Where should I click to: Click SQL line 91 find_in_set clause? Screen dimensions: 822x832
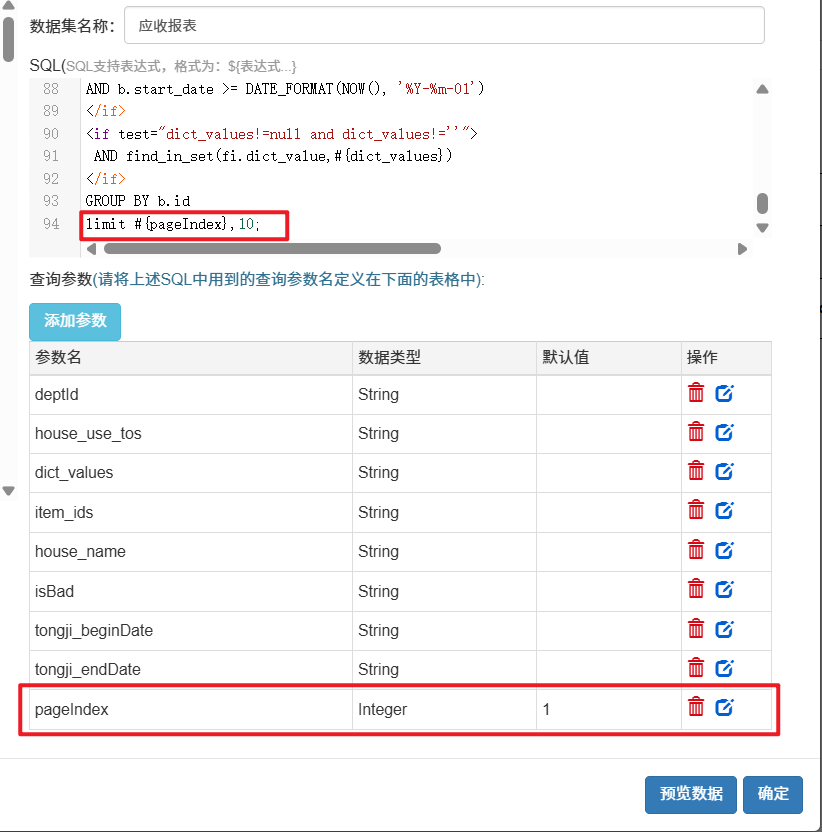point(273,156)
